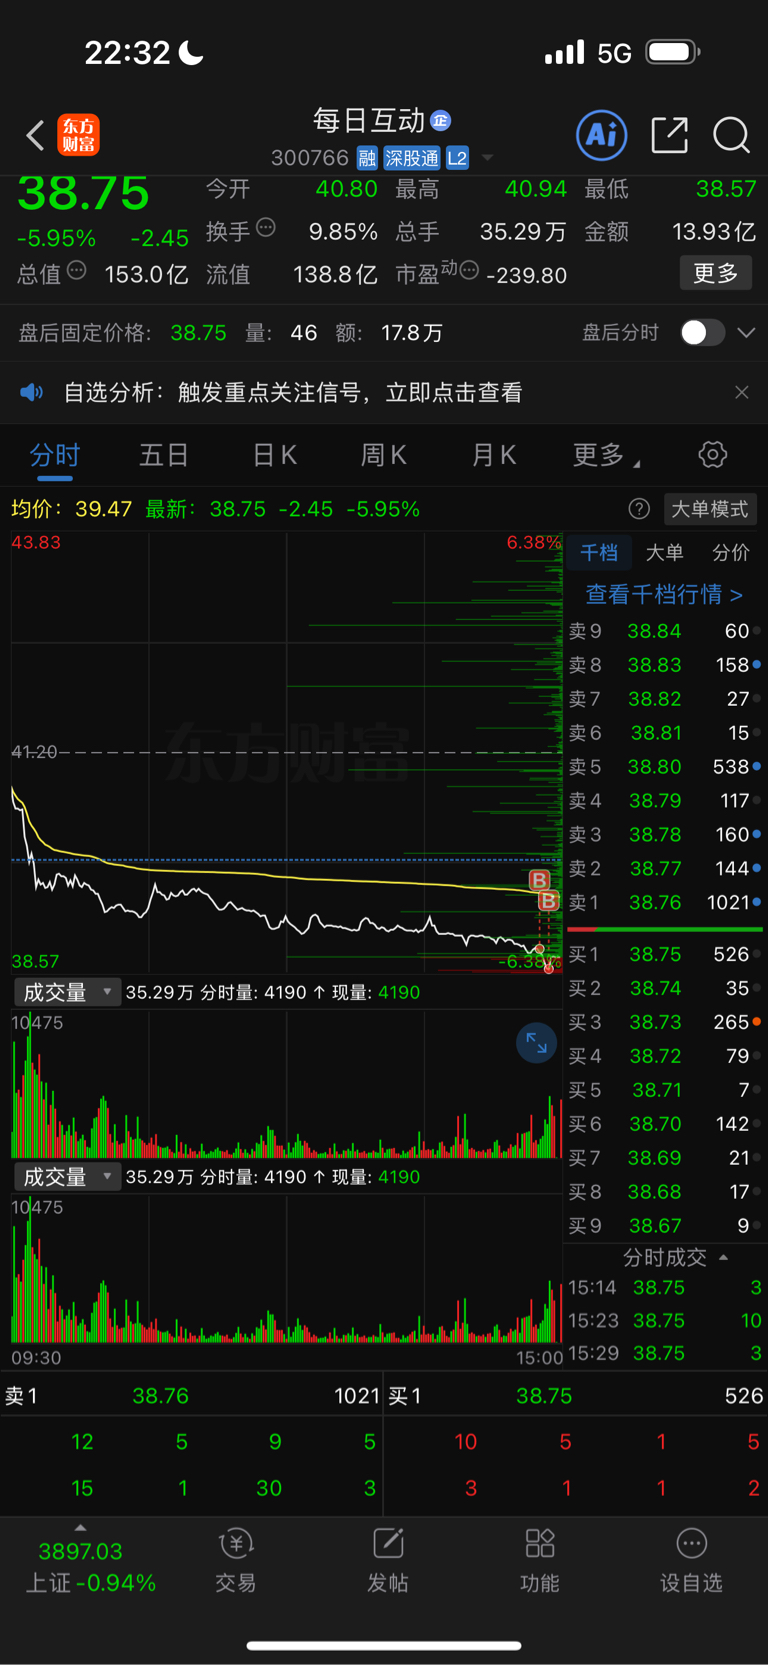This screenshot has height=1665, width=768.
Task: Tap the 东方财富 orange logo
Action: 78,135
